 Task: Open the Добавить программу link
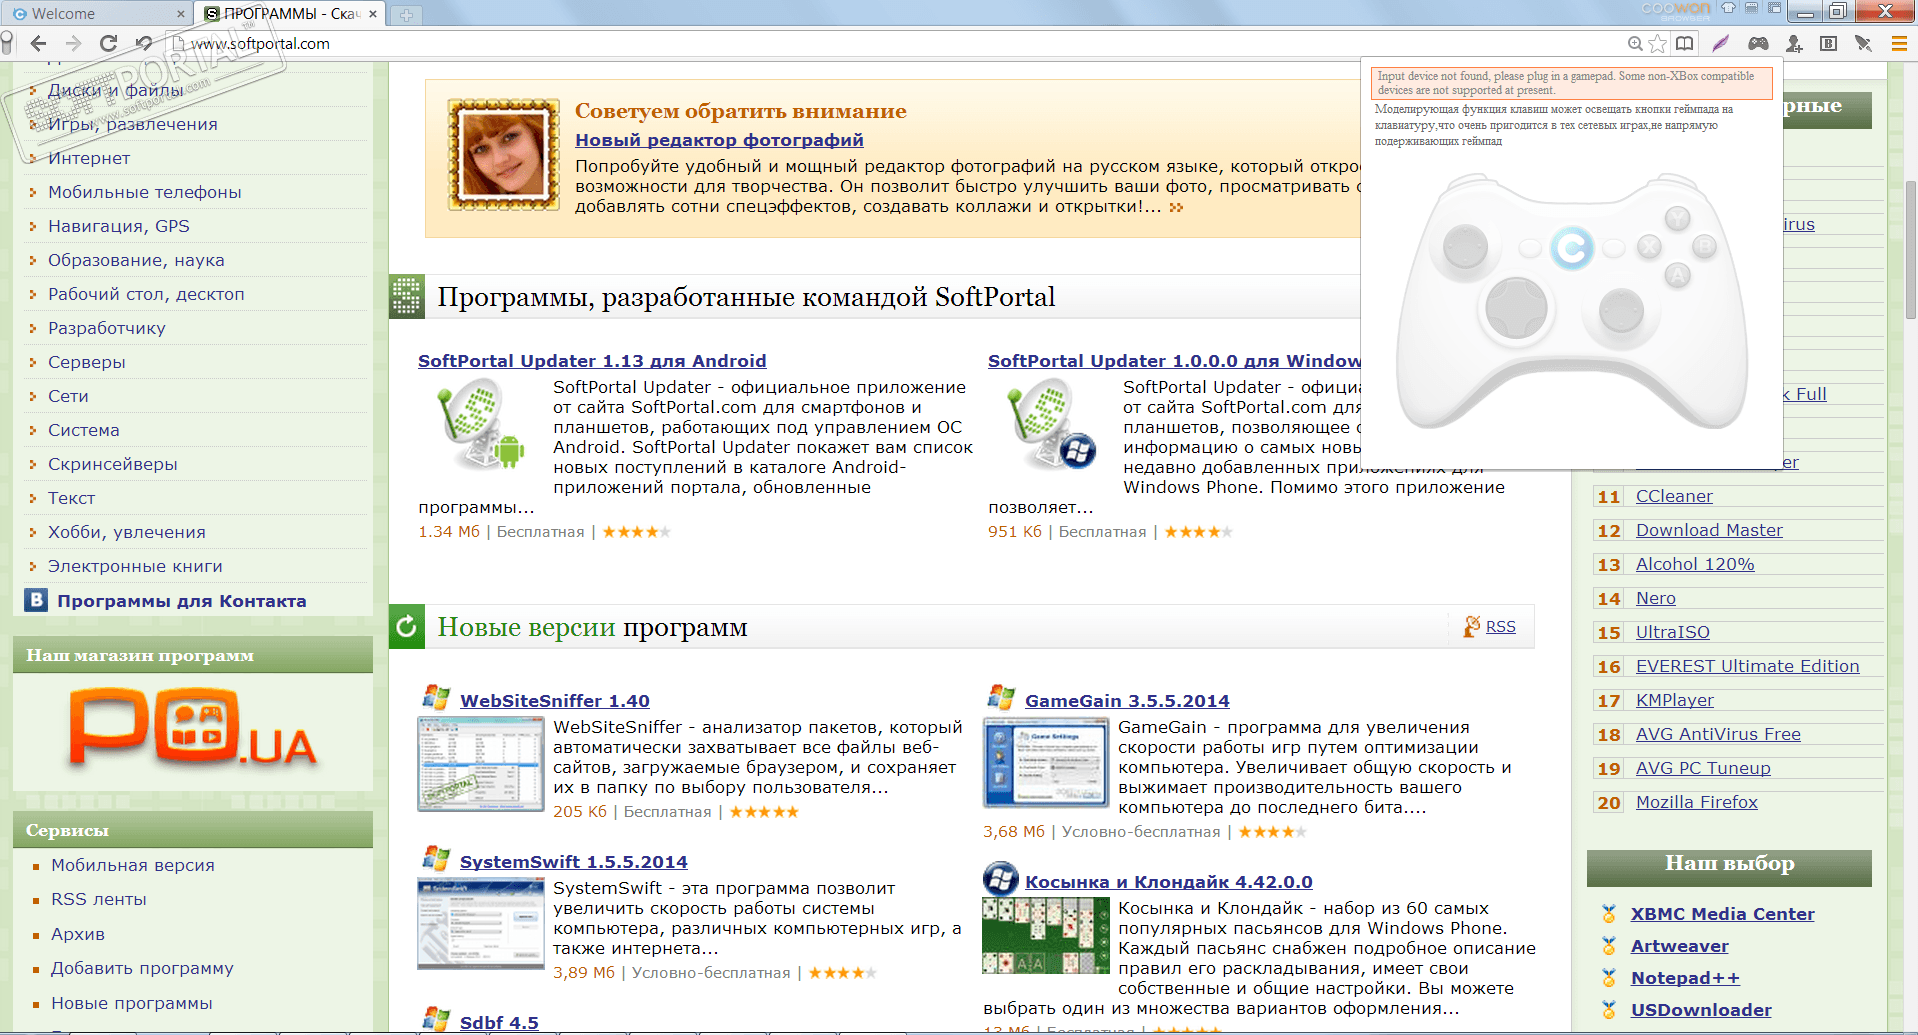[x=142, y=968]
